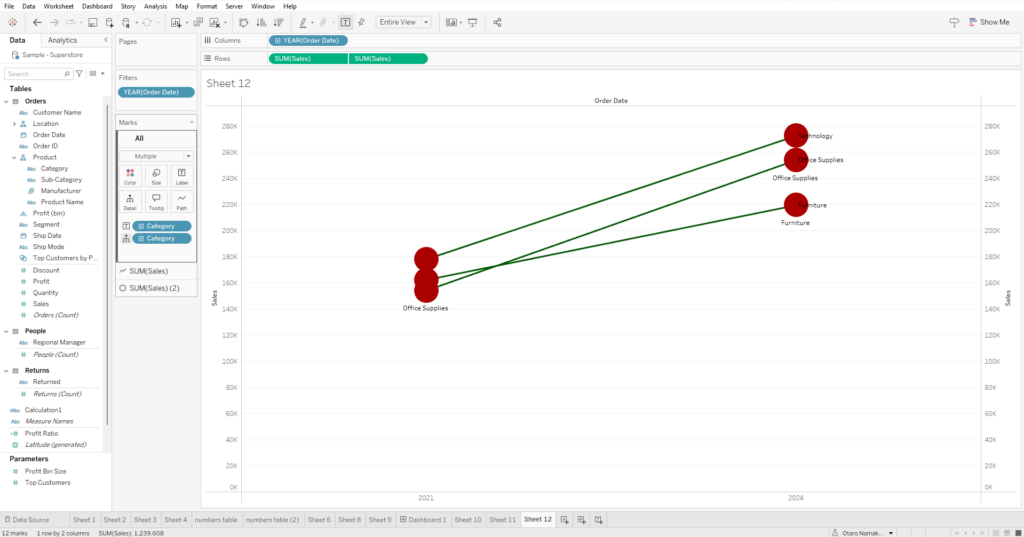Click the New Story icon in the tab bar
Image resolution: width=1024 pixels, height=537 pixels.
pos(598,520)
